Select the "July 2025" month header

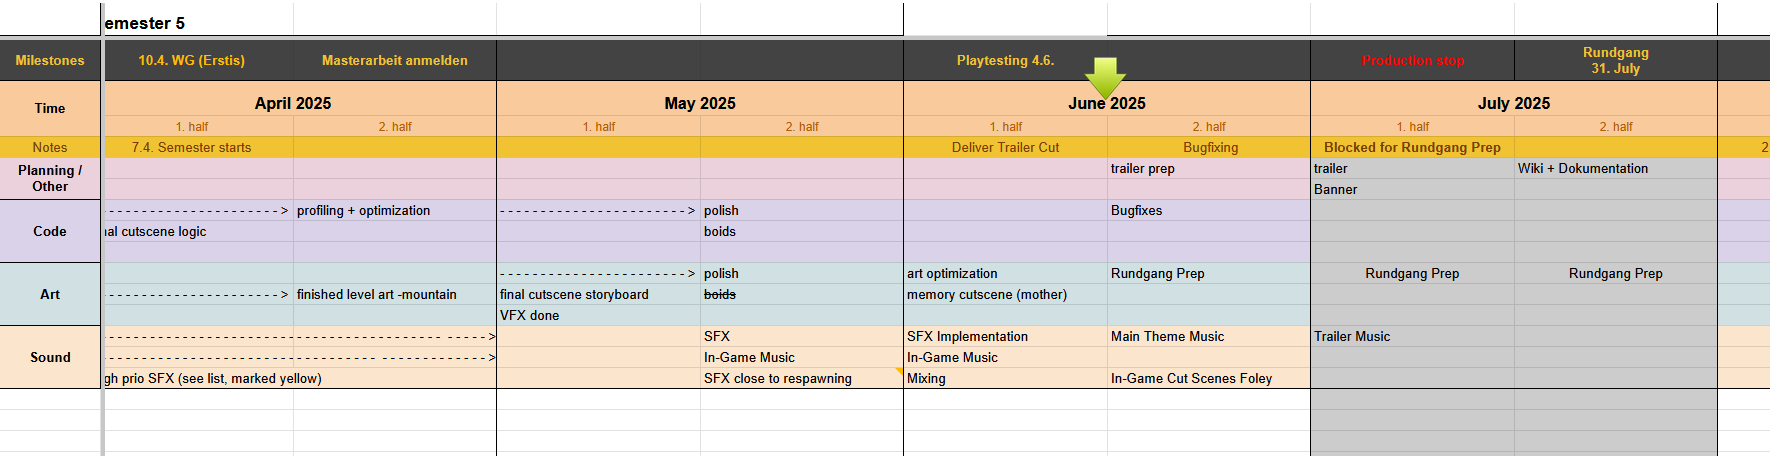point(1514,103)
